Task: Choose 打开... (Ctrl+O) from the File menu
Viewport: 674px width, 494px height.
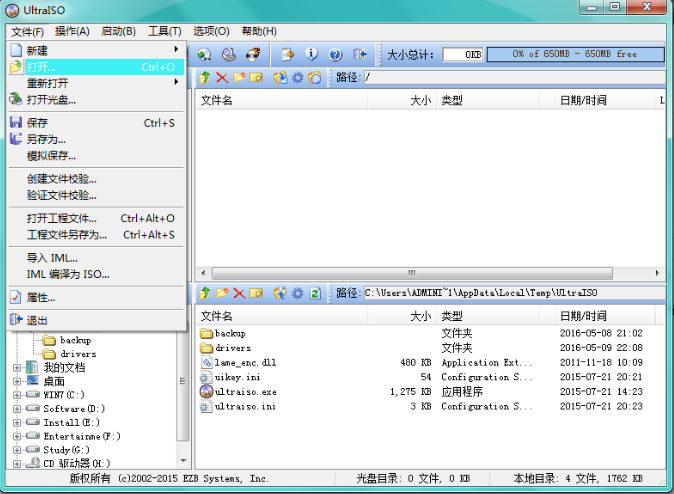Action: click(97, 67)
